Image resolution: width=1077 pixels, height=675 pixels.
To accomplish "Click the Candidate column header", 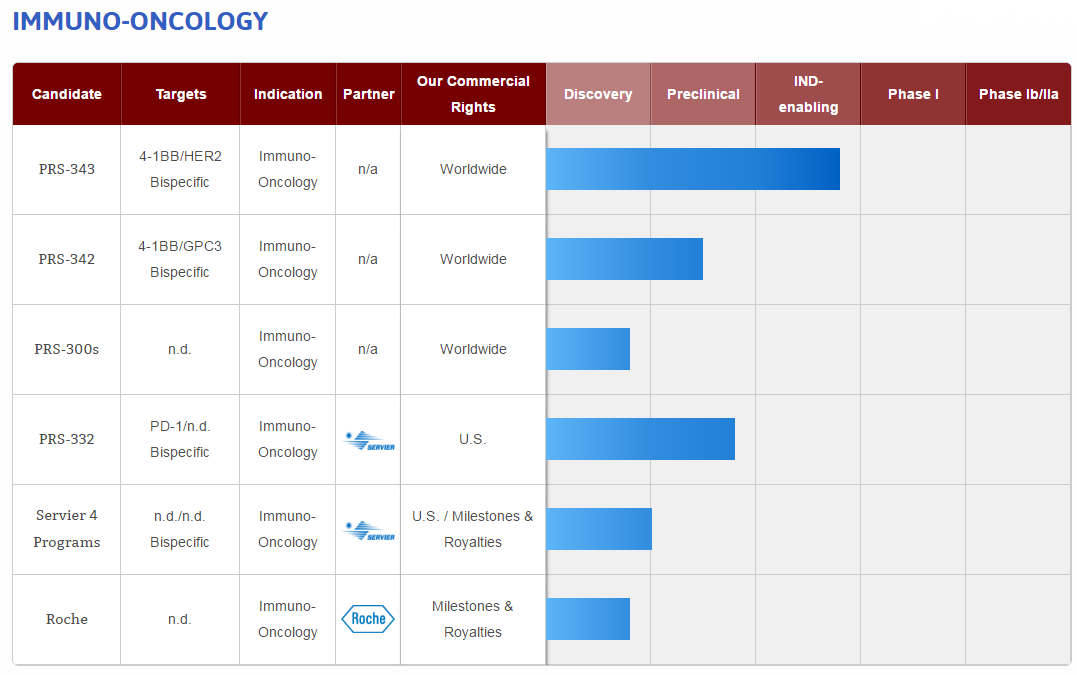I will (67, 94).
